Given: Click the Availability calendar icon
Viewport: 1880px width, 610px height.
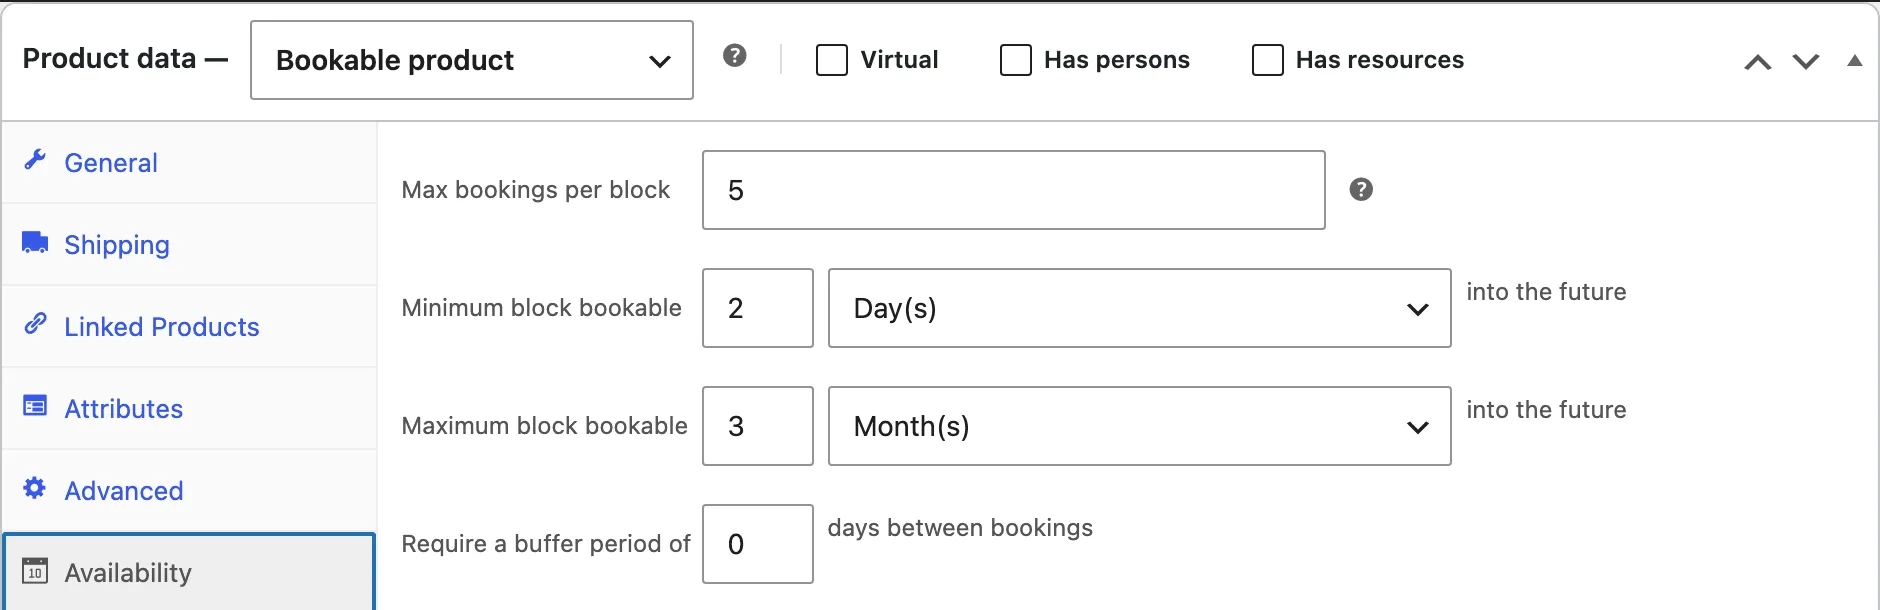Looking at the screenshot, I should (x=35, y=570).
